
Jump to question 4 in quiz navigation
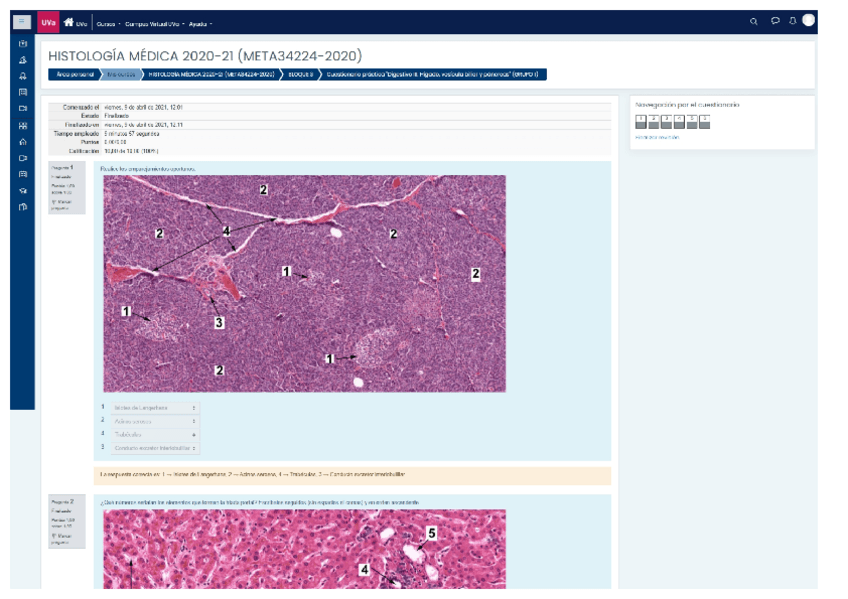tap(679, 122)
